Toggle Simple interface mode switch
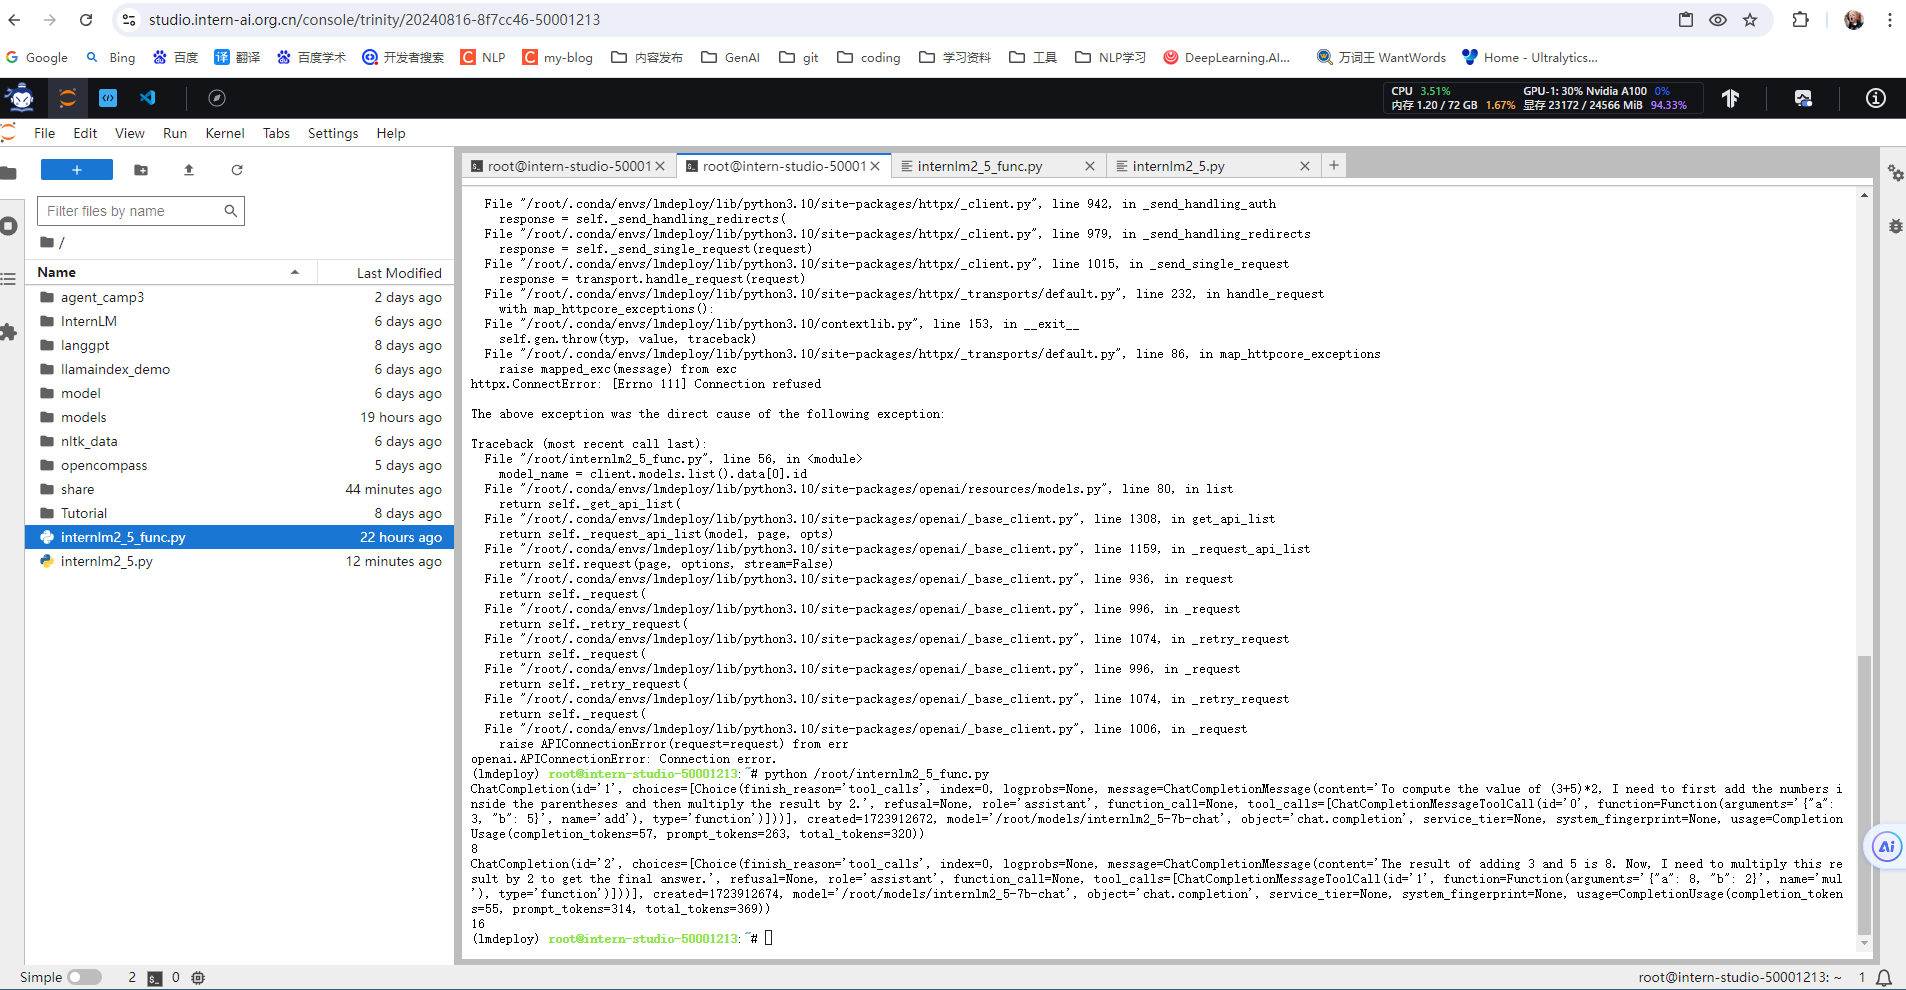The image size is (1906, 990). pos(85,977)
